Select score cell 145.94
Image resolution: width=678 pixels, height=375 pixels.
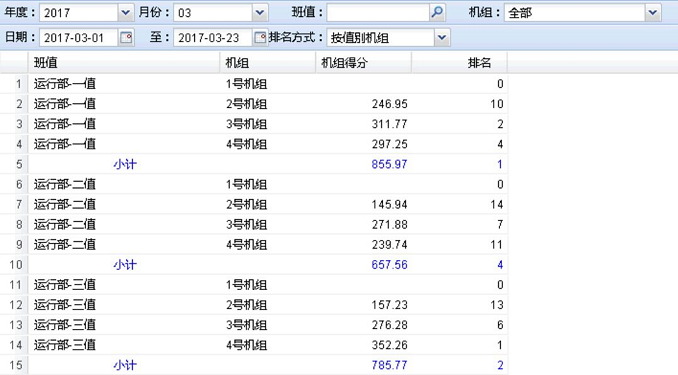pos(389,205)
